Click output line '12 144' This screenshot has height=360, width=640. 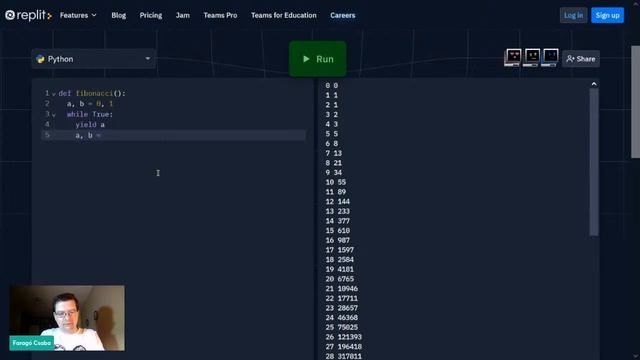[x=338, y=202]
